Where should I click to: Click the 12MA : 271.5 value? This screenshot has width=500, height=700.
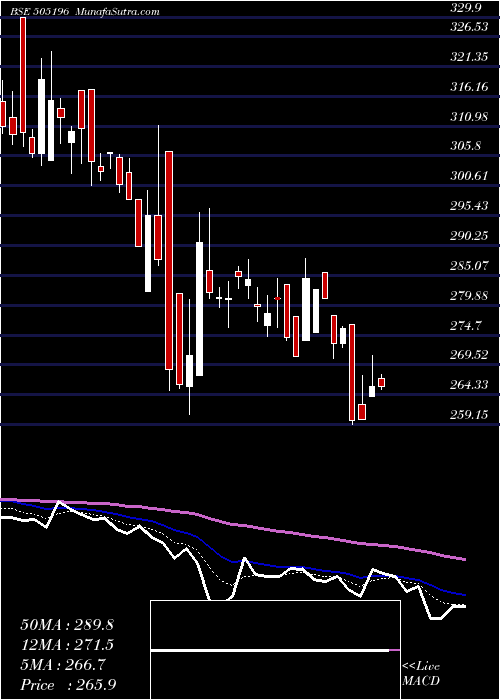(x=67, y=644)
